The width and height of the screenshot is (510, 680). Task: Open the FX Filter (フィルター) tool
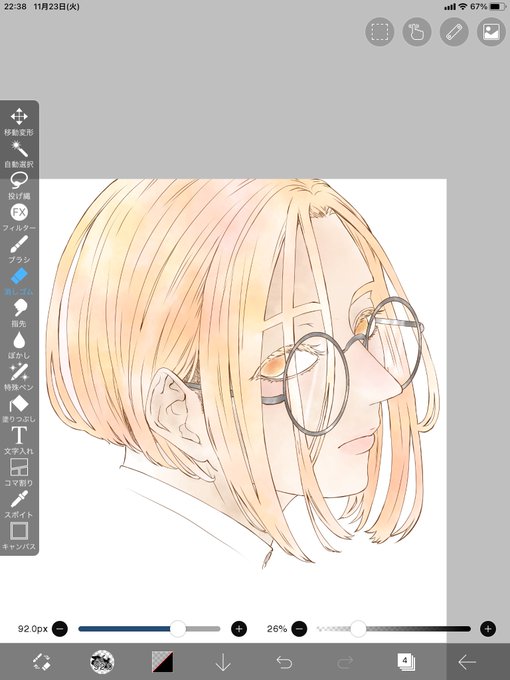[x=19, y=218]
